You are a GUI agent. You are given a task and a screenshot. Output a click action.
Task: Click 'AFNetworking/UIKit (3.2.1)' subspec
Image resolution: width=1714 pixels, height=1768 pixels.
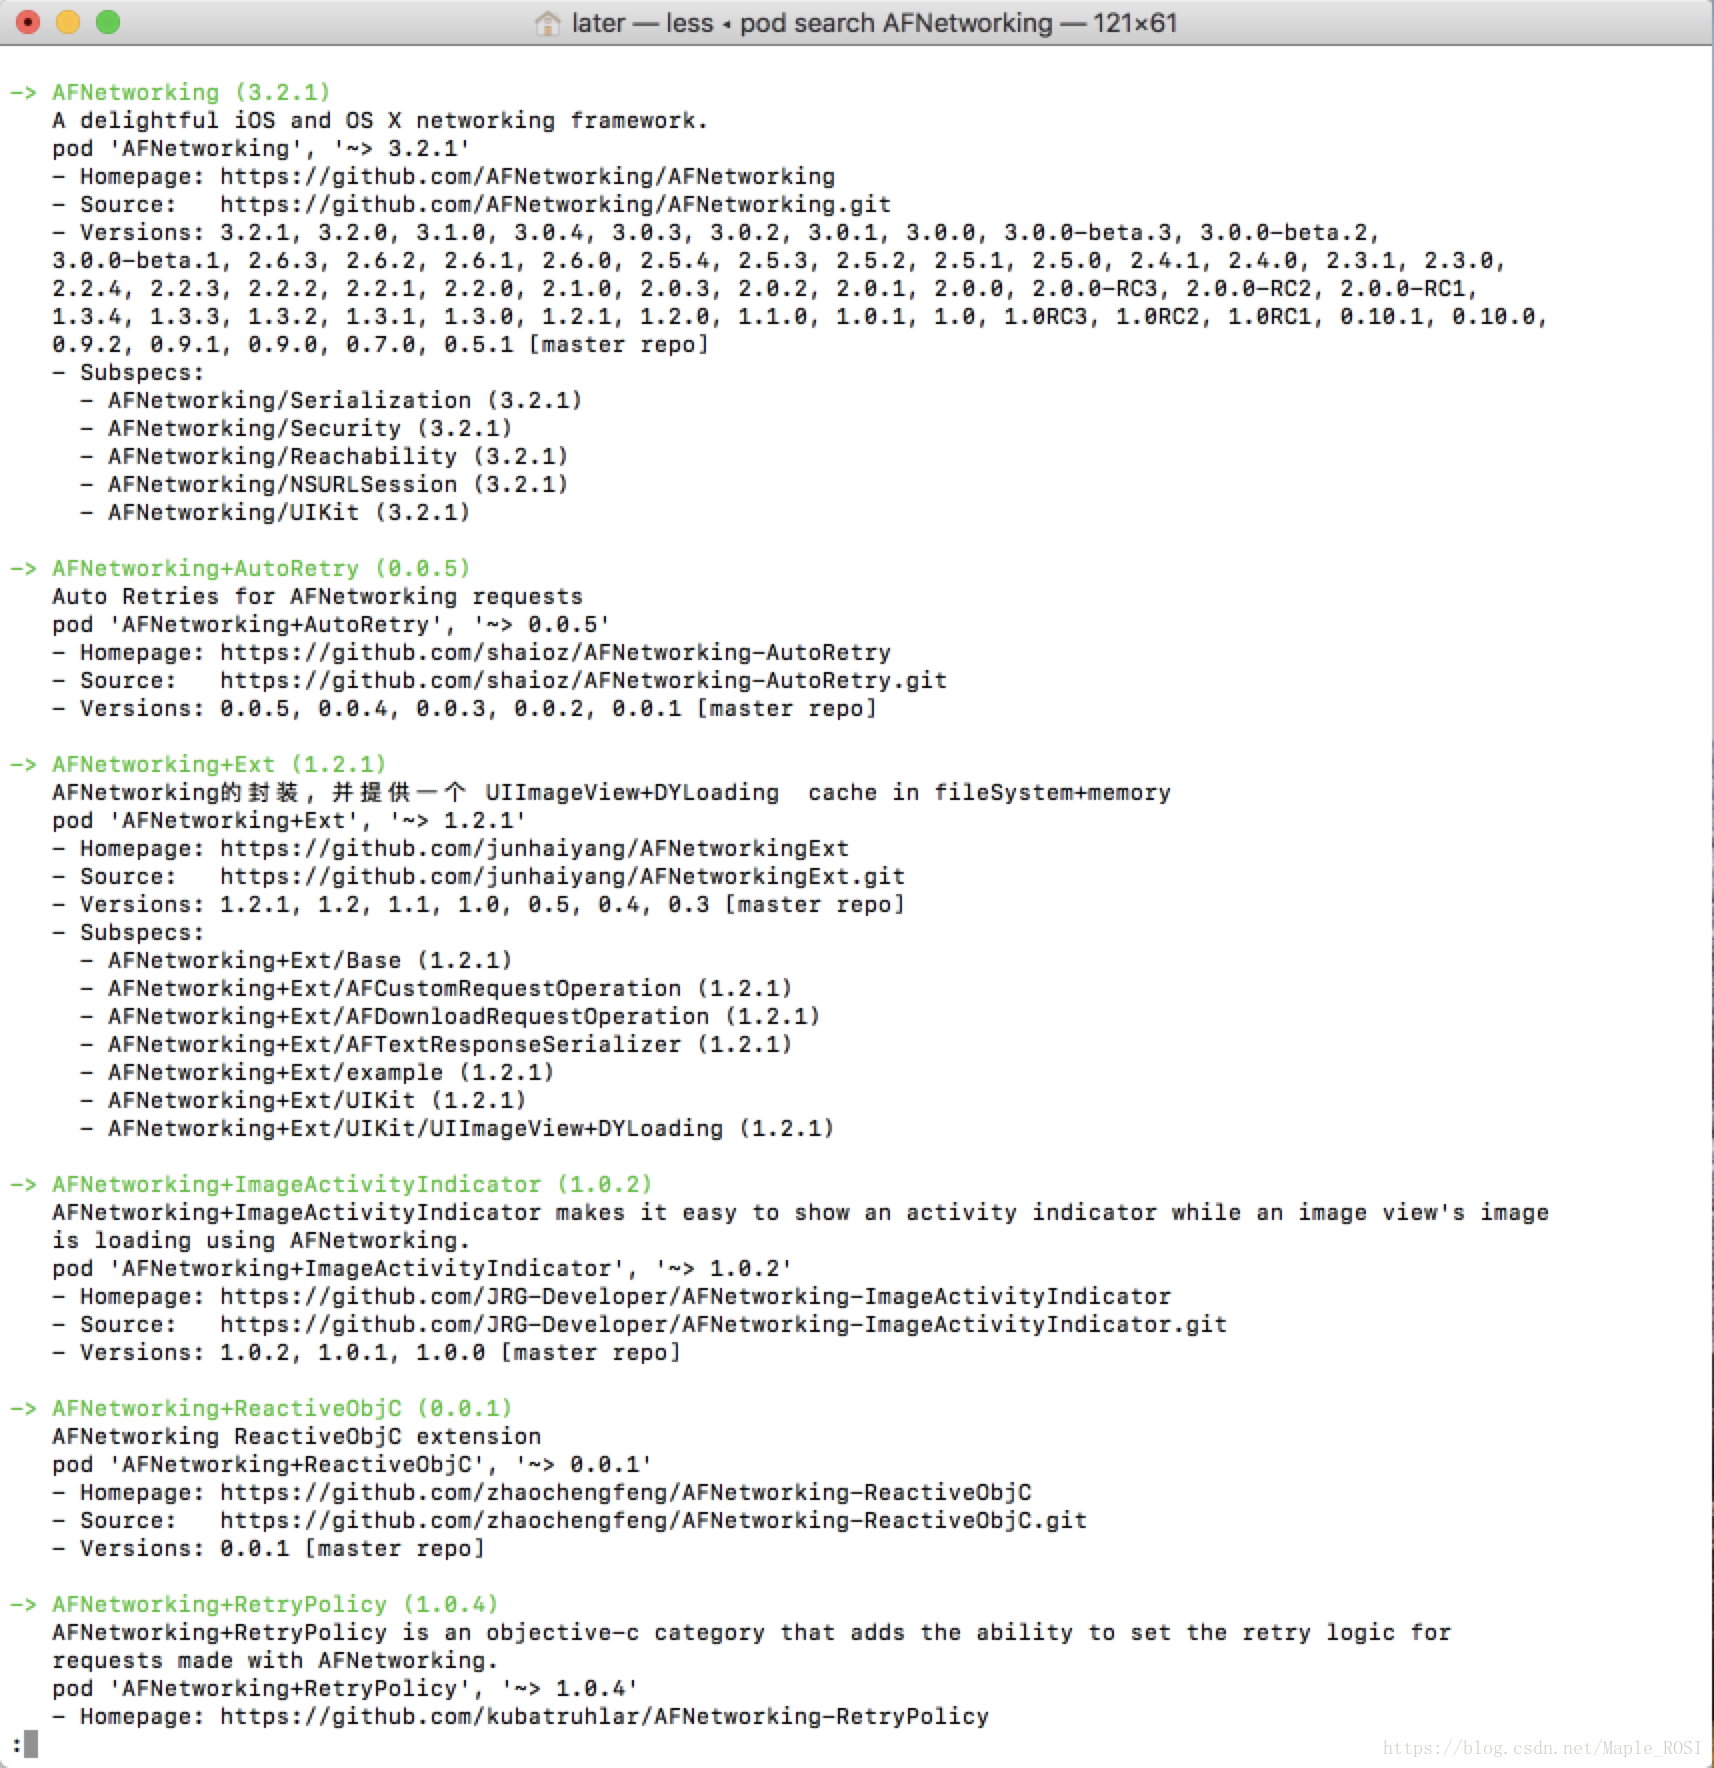click(x=289, y=512)
